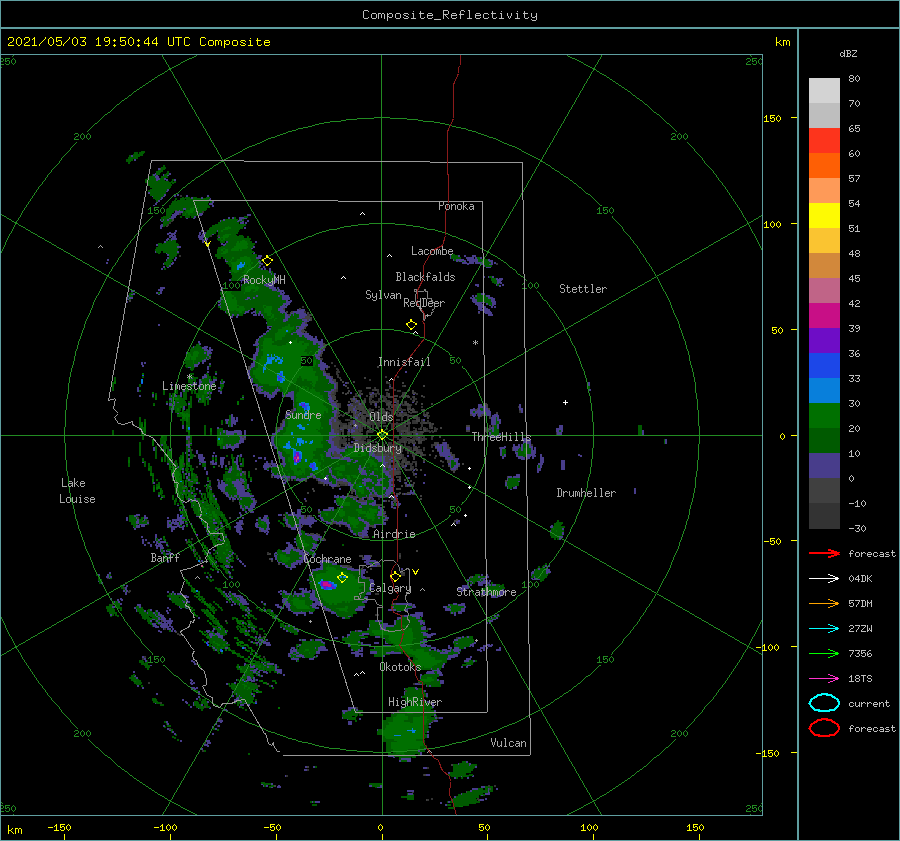The image size is (900, 841).
Task: Click the yellow diamond marker below RedDeer
Action: click(411, 325)
